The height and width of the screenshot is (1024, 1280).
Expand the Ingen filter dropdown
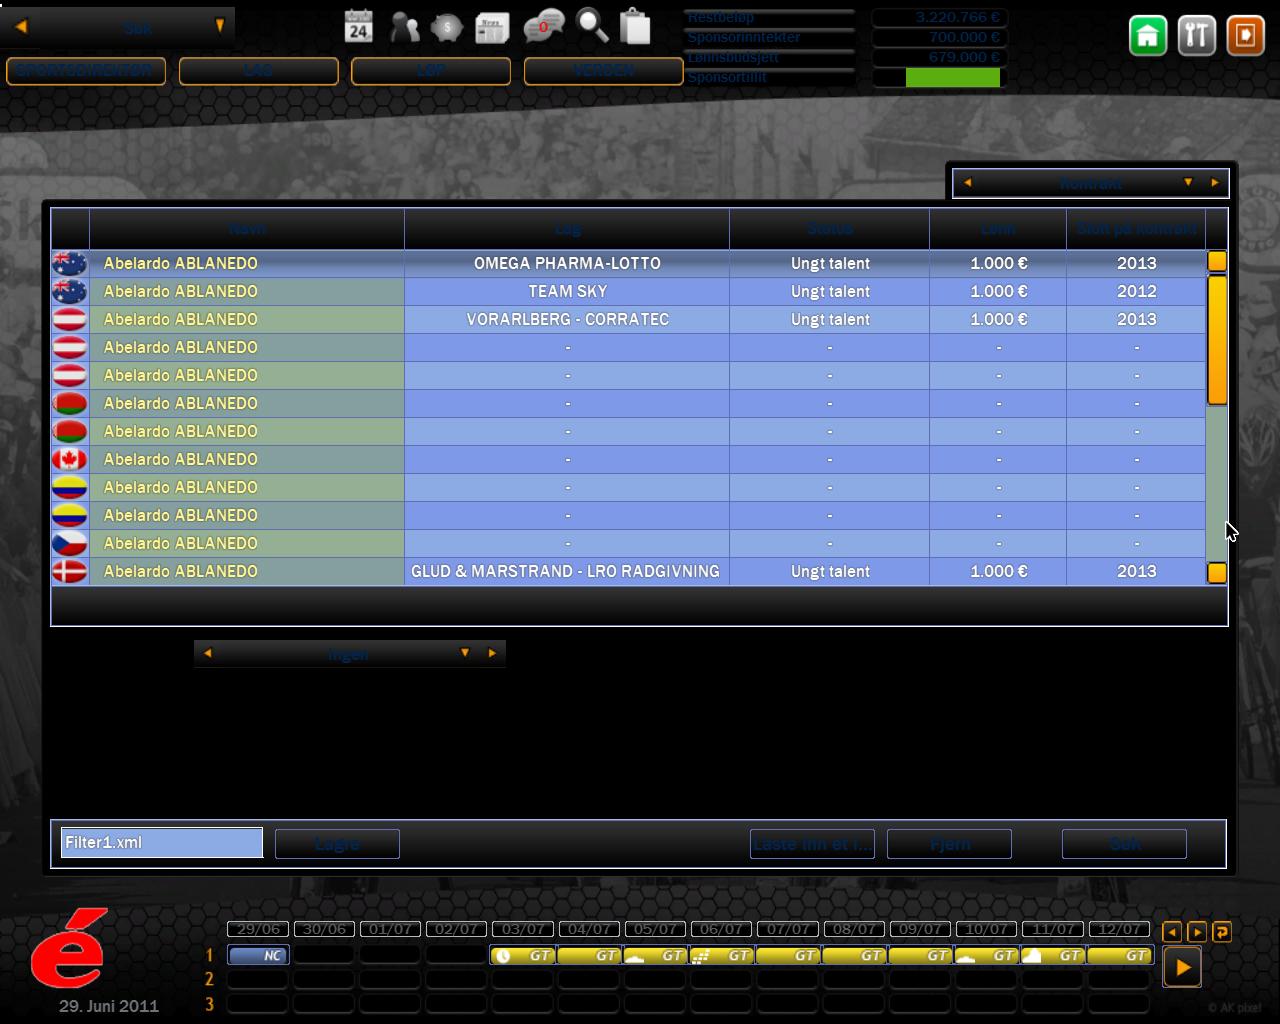(x=464, y=653)
